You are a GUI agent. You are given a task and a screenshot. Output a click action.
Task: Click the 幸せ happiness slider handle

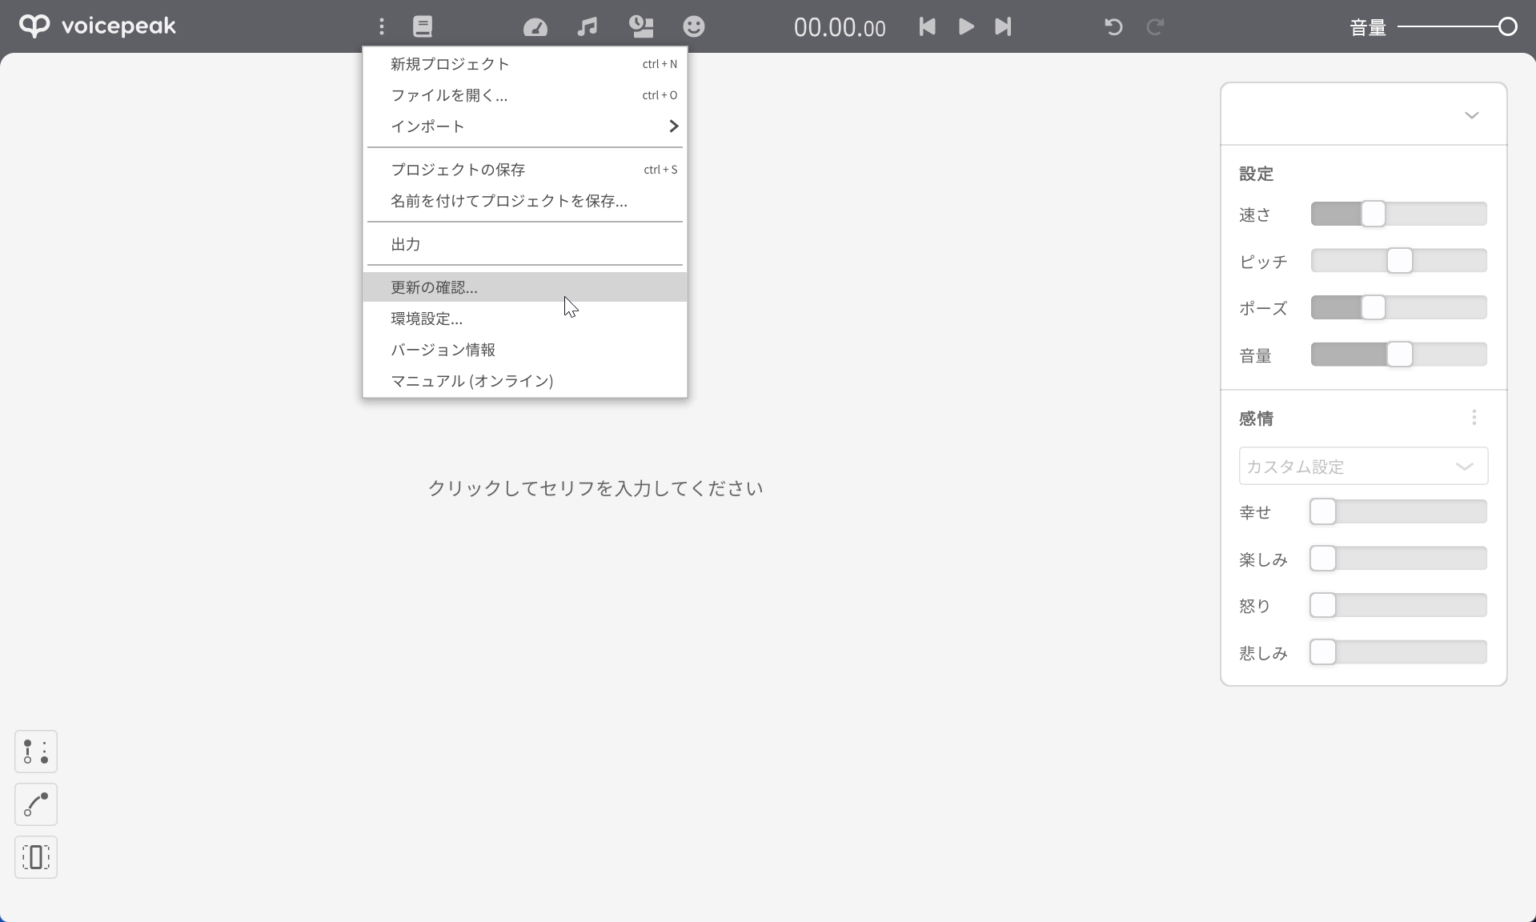[1323, 512]
